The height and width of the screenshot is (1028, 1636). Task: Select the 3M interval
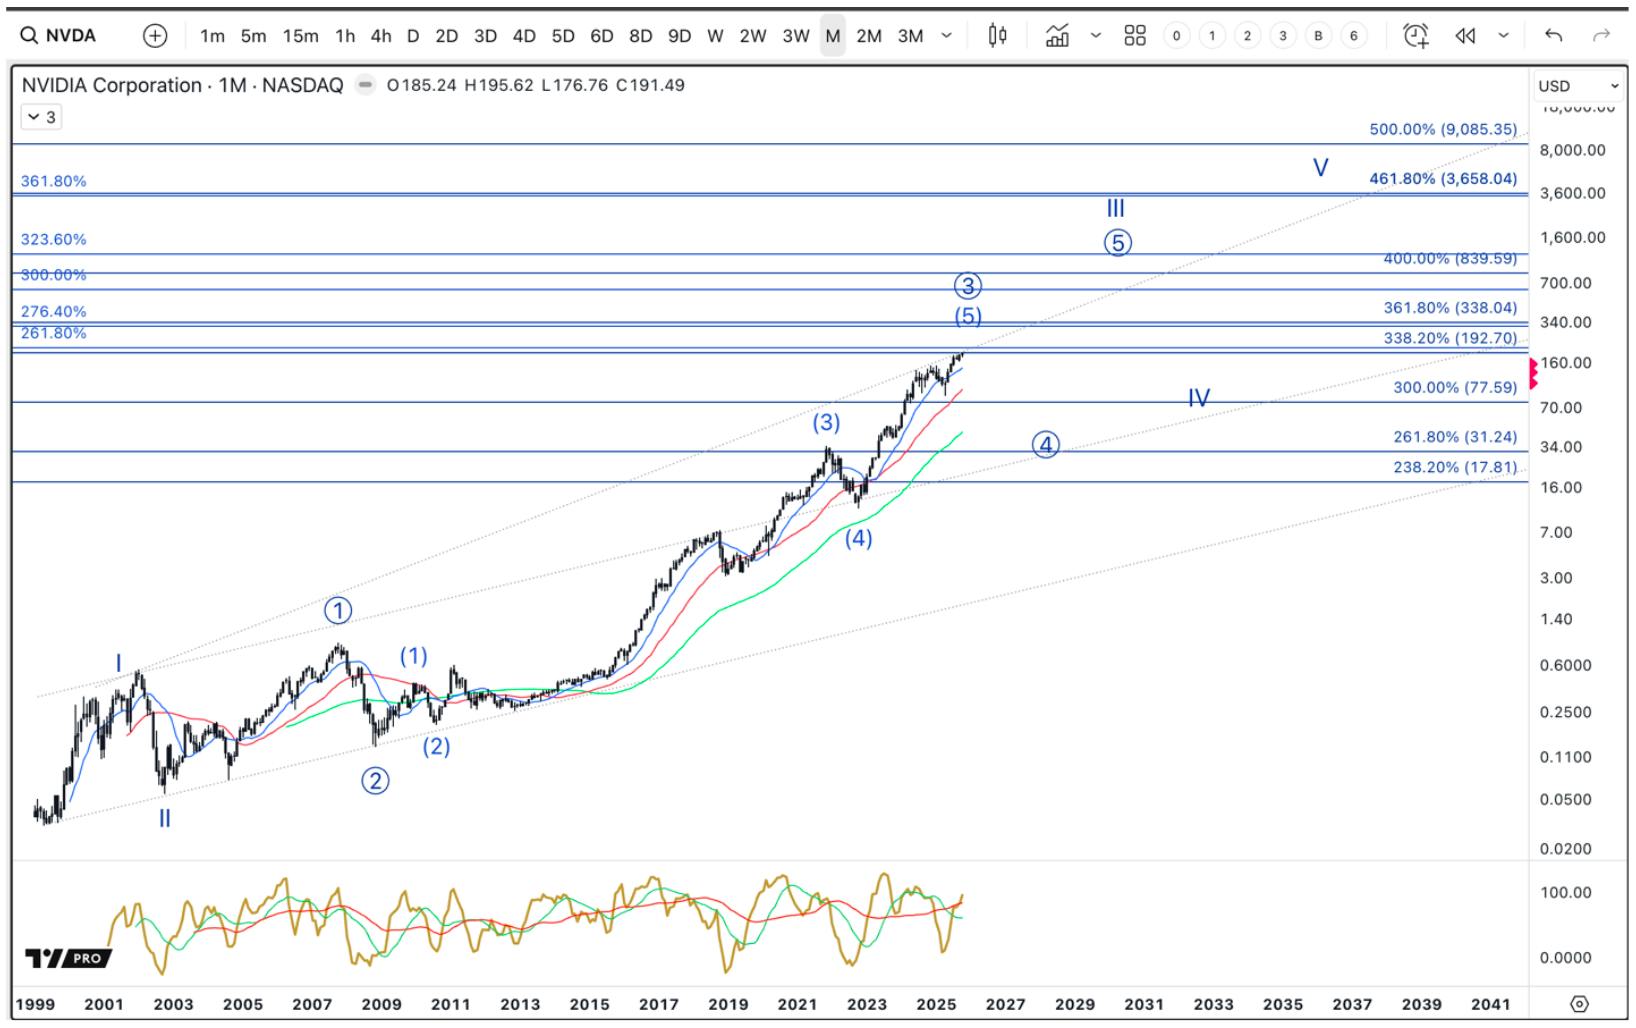909,36
